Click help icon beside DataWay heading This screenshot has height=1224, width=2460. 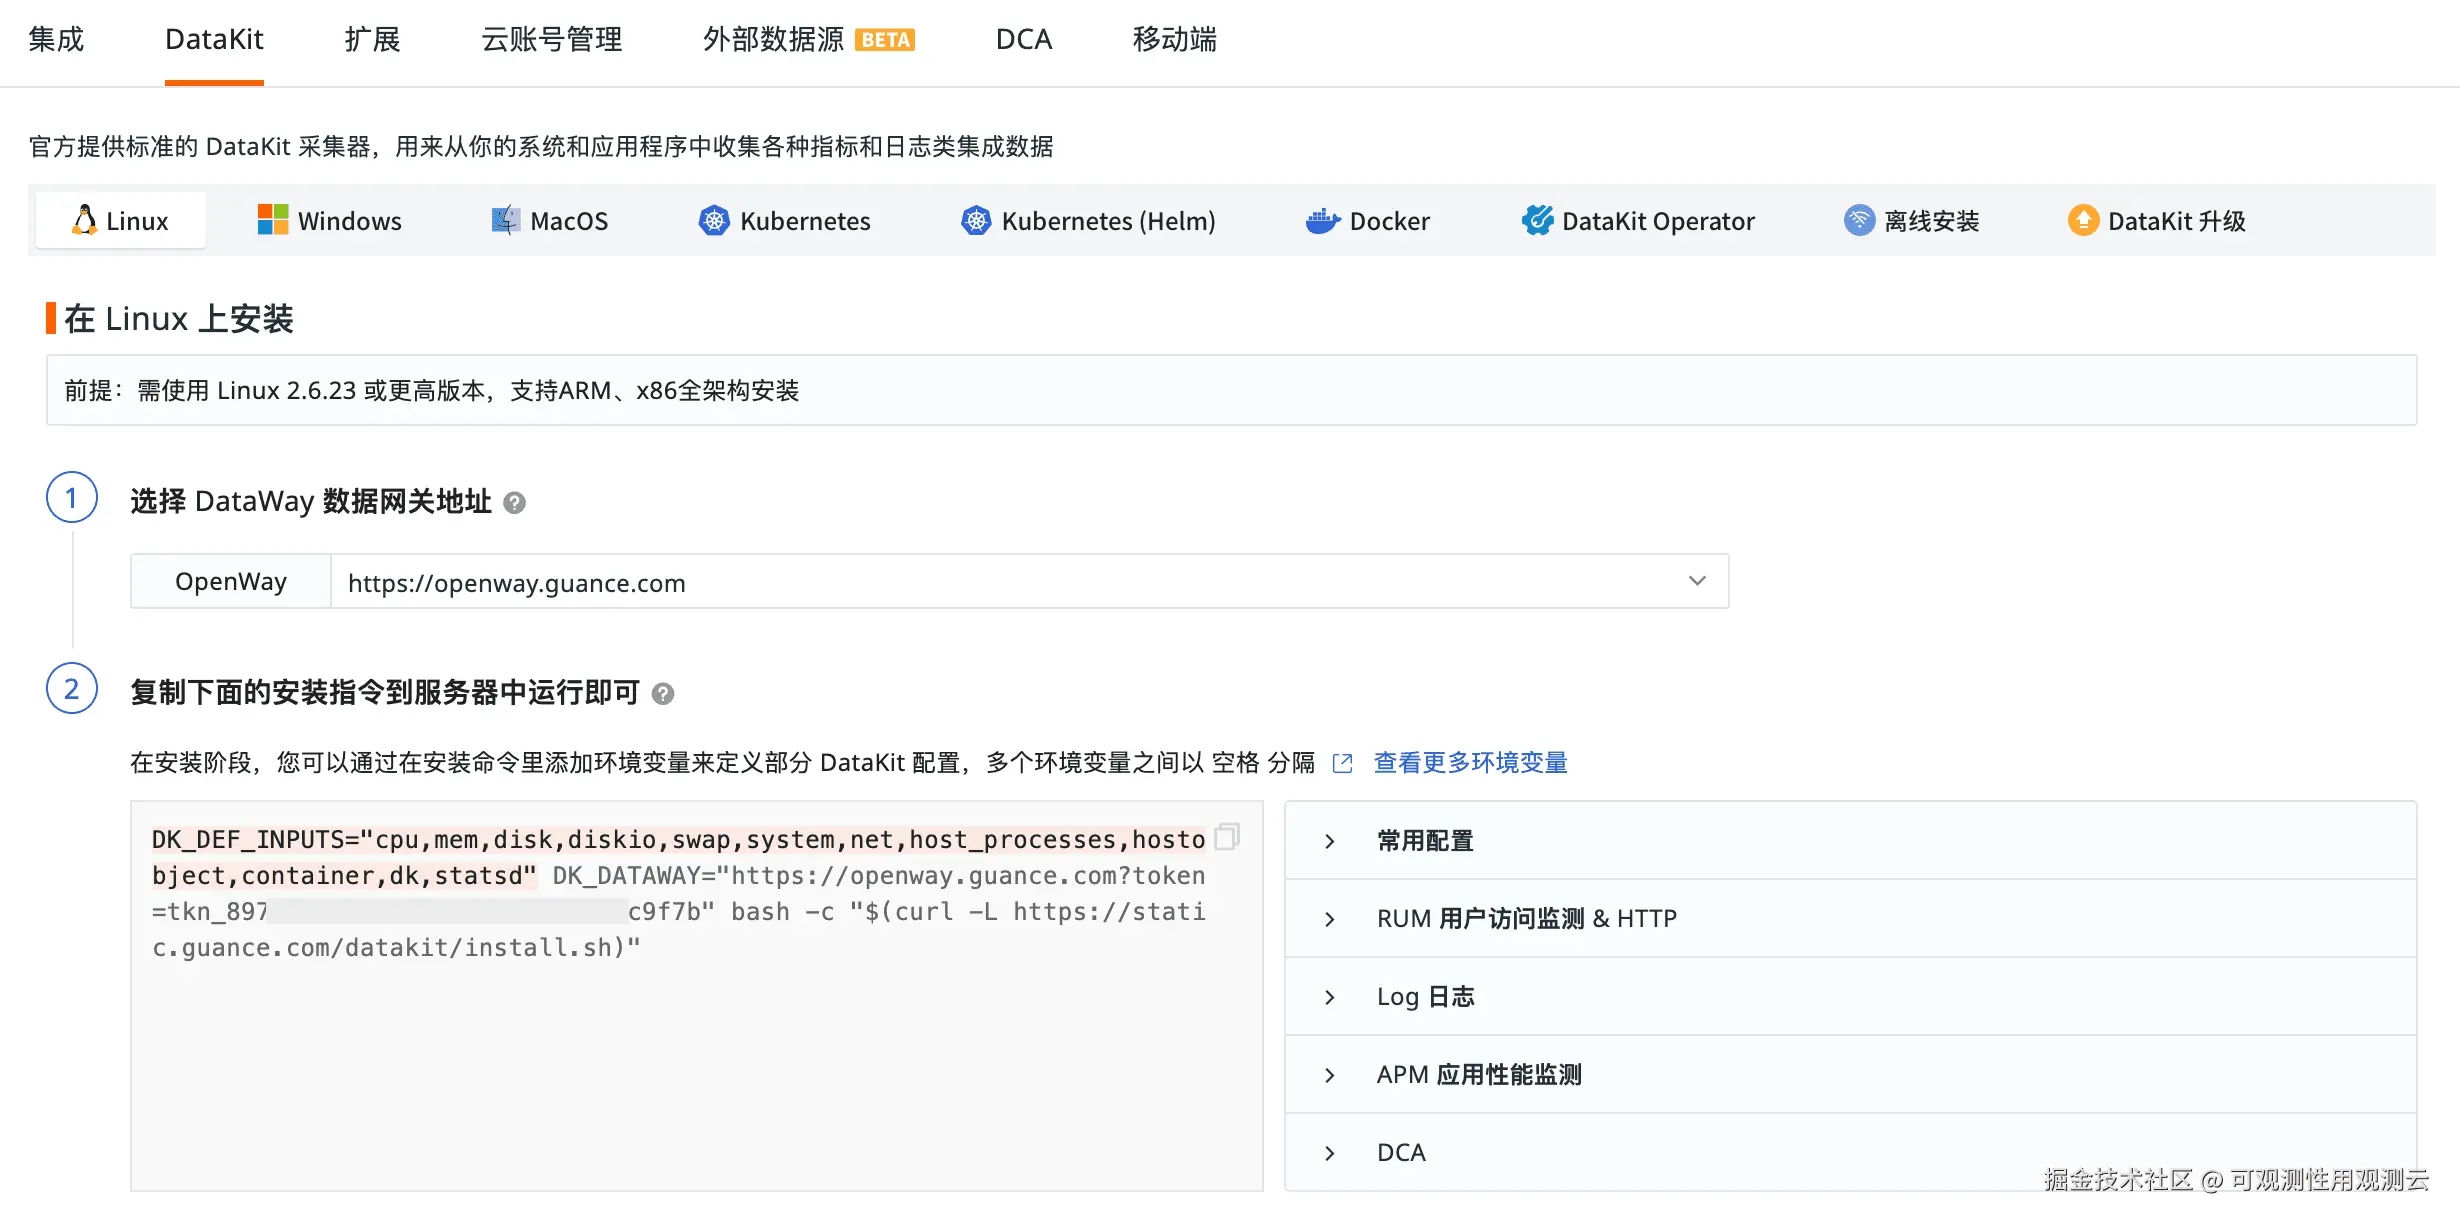(x=514, y=502)
